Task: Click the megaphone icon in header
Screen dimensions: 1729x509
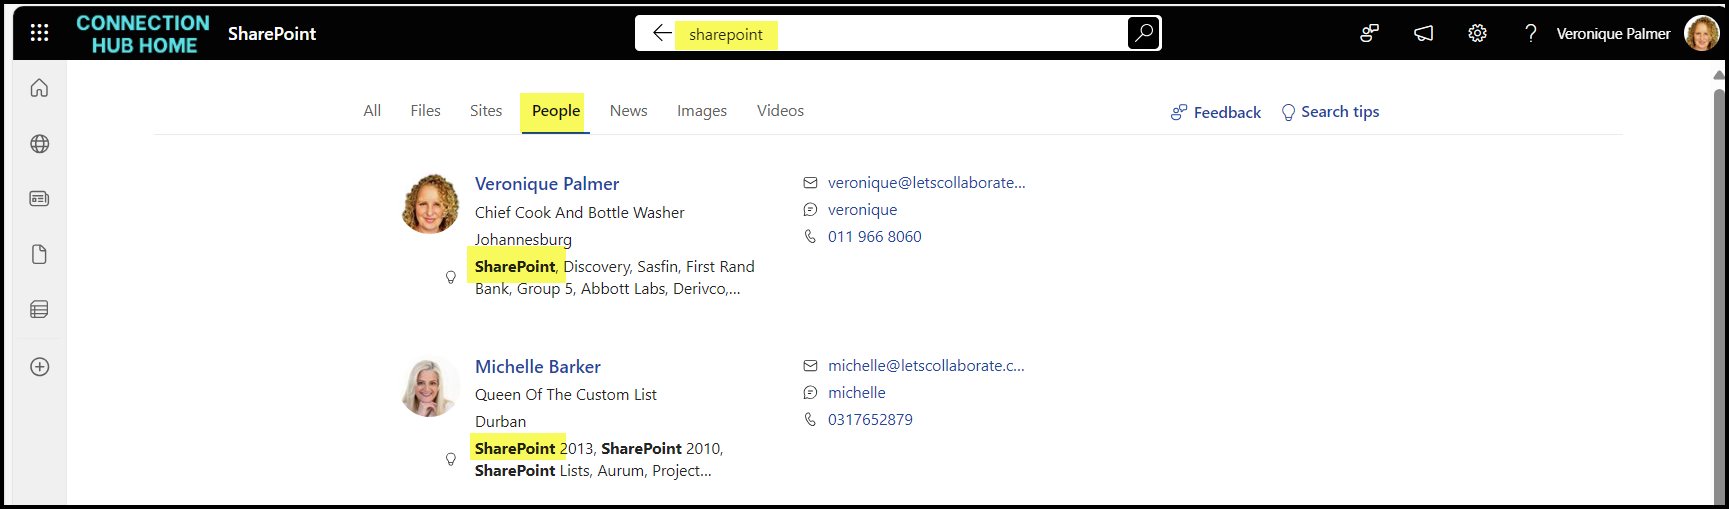Action: [x=1423, y=34]
